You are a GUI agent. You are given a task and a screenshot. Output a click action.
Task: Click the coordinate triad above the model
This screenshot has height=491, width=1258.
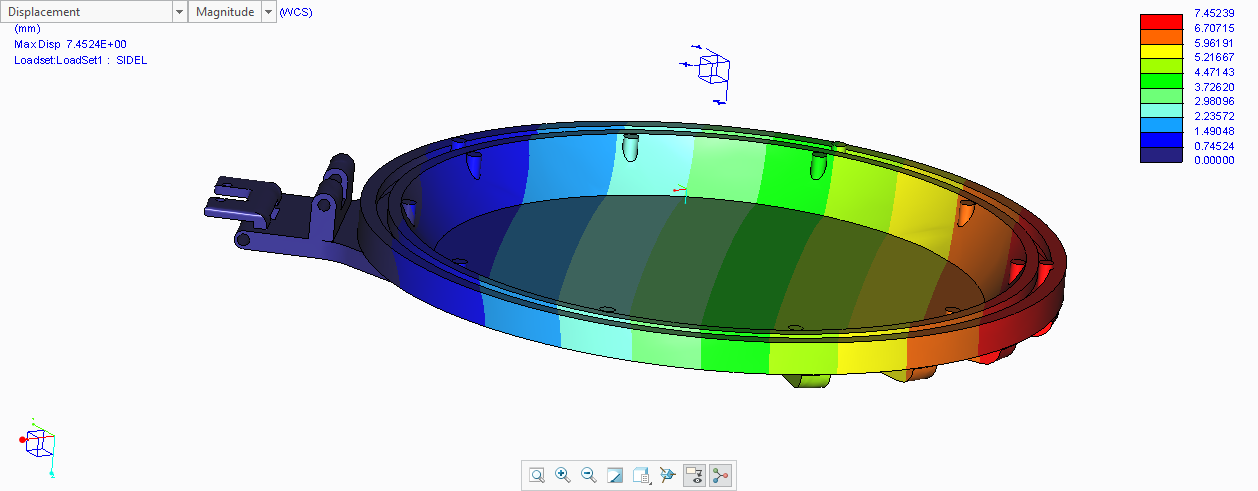tap(708, 72)
